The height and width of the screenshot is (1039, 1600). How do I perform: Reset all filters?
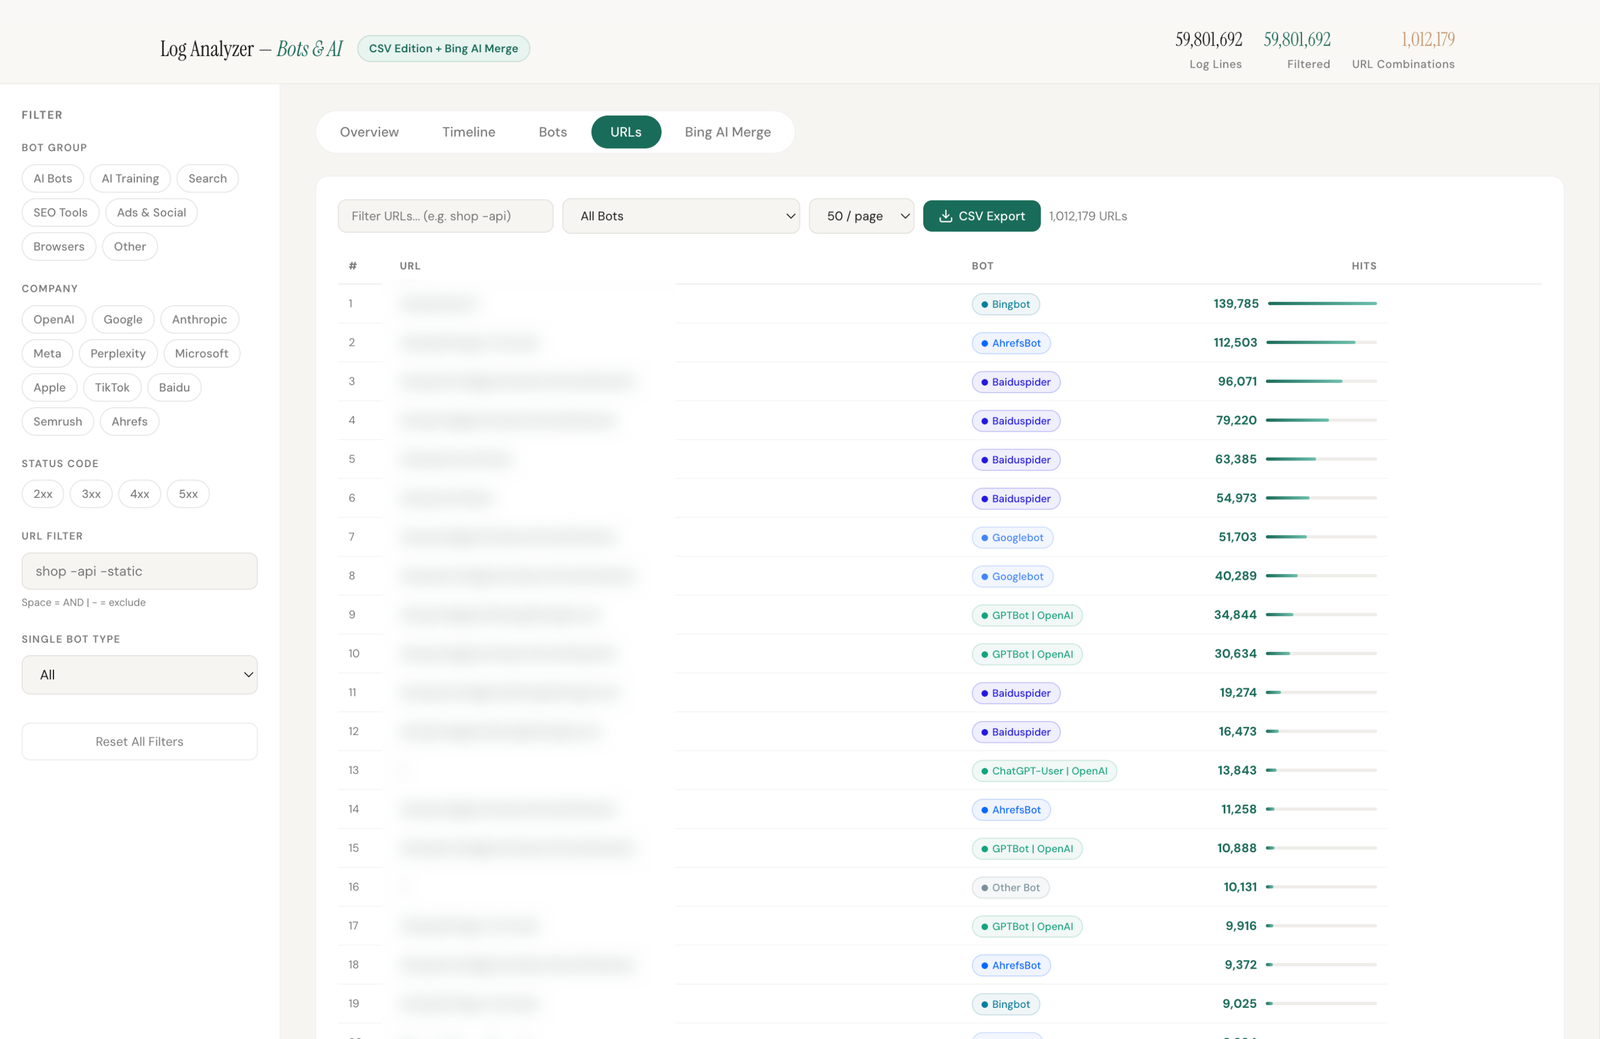point(139,741)
